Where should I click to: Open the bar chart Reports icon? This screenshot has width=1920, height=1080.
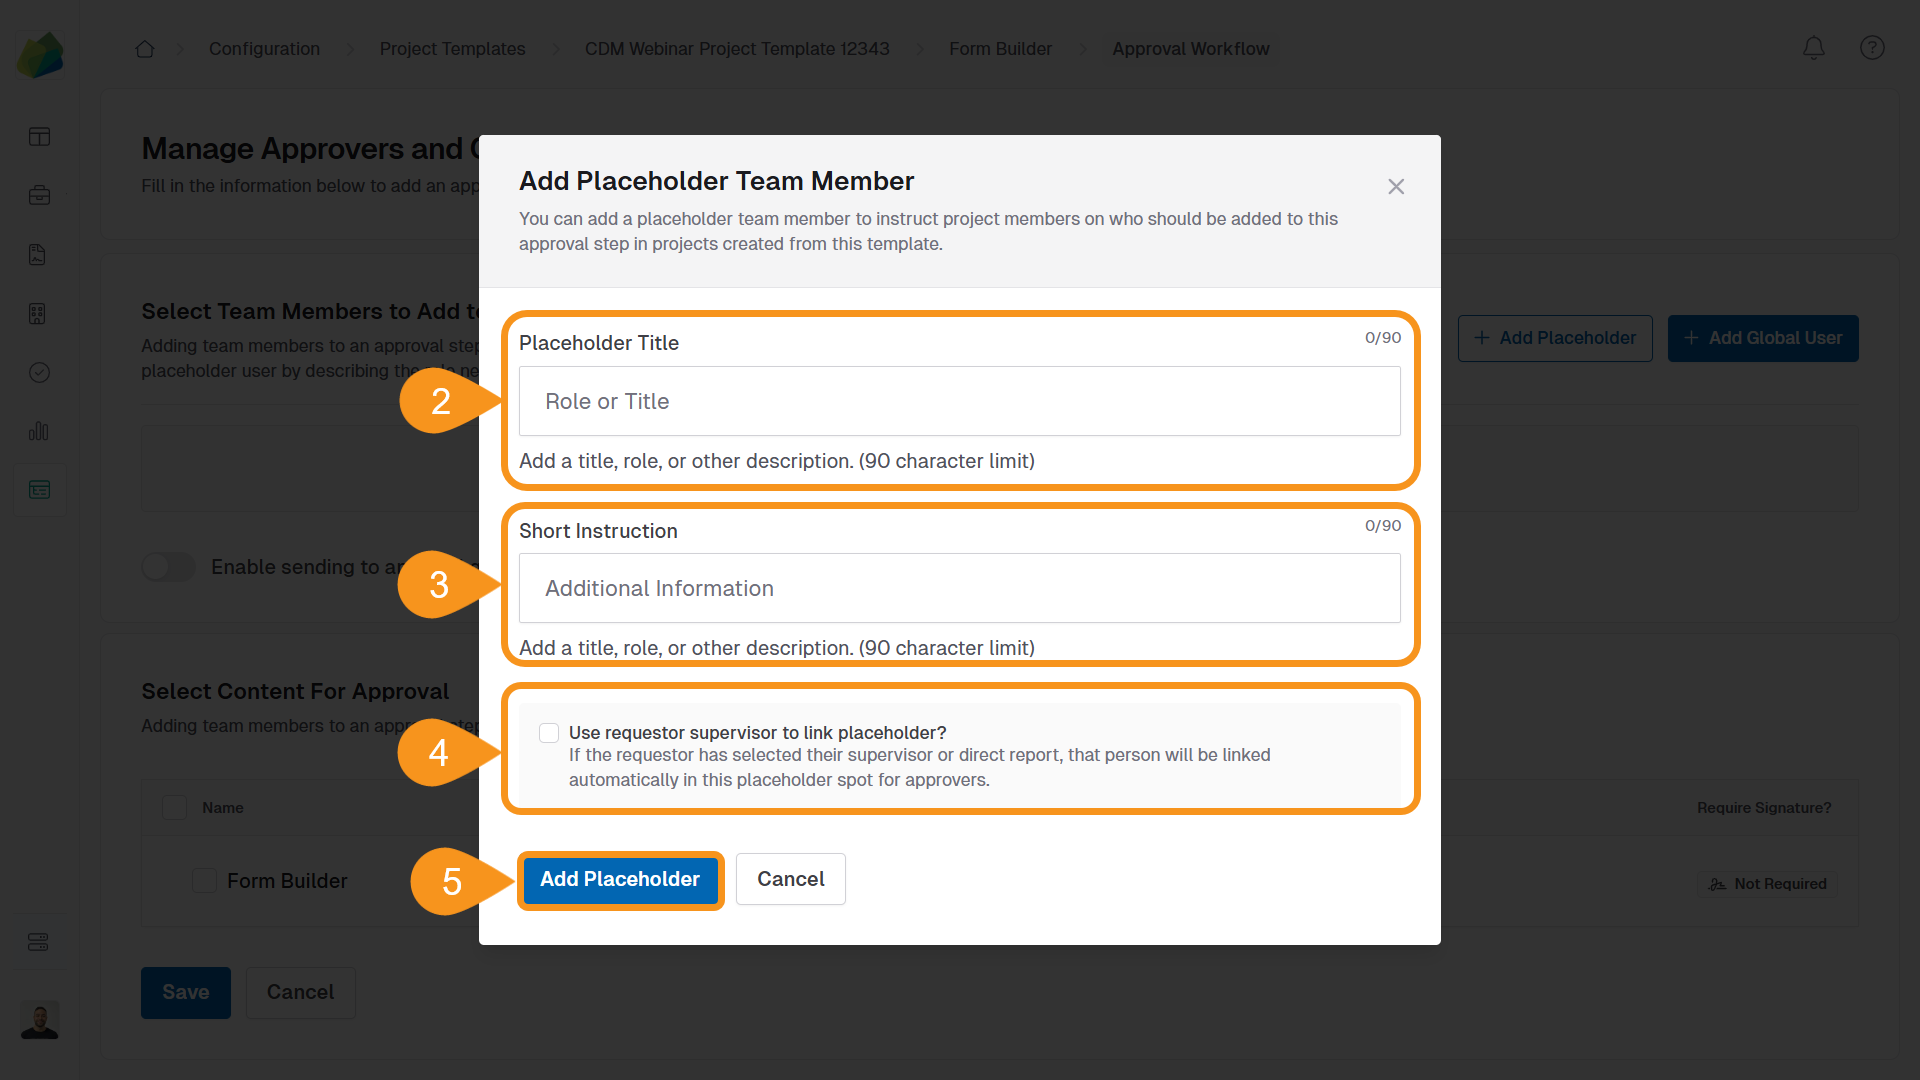pyautogui.click(x=39, y=431)
